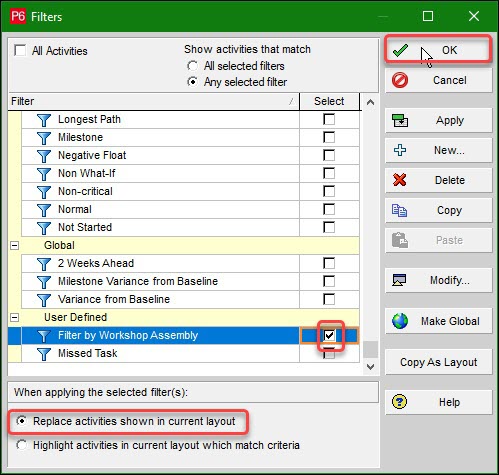Check the Normal select box

tap(329, 209)
